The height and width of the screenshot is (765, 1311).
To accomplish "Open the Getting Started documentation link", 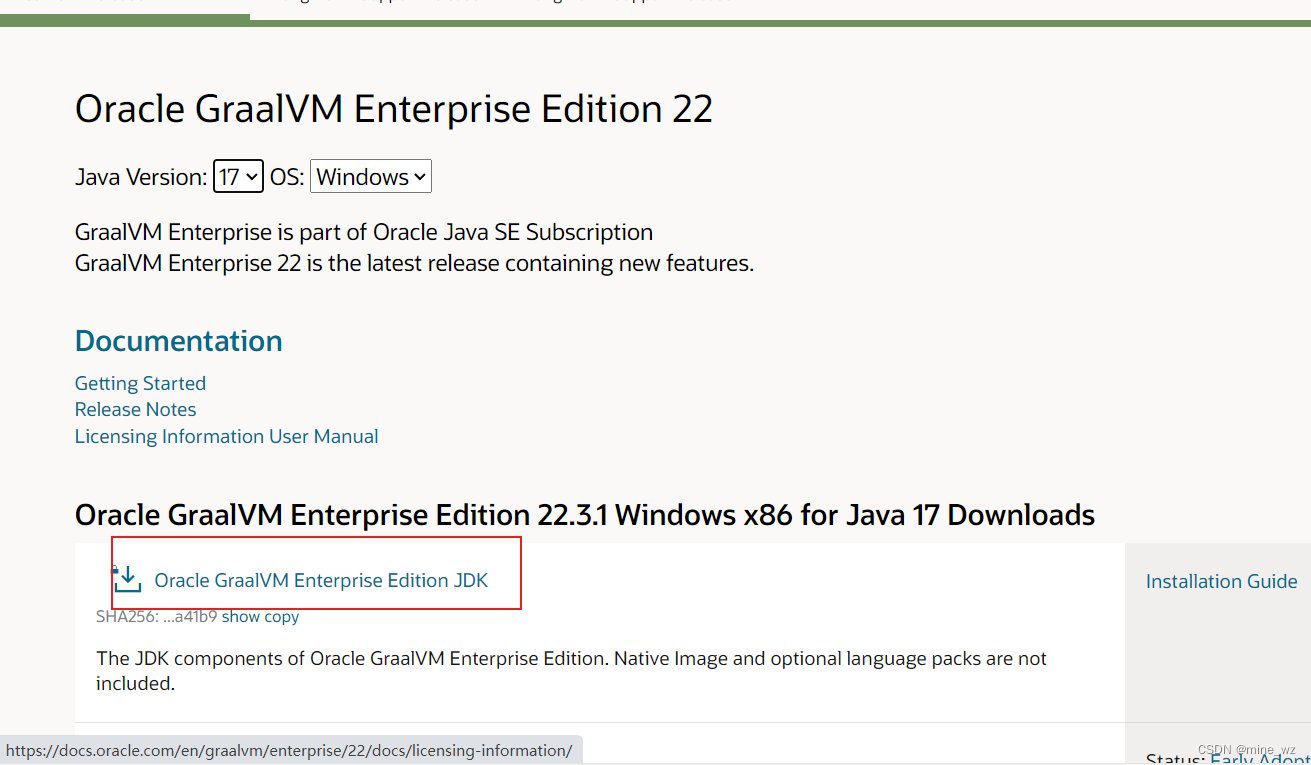I will 140,383.
